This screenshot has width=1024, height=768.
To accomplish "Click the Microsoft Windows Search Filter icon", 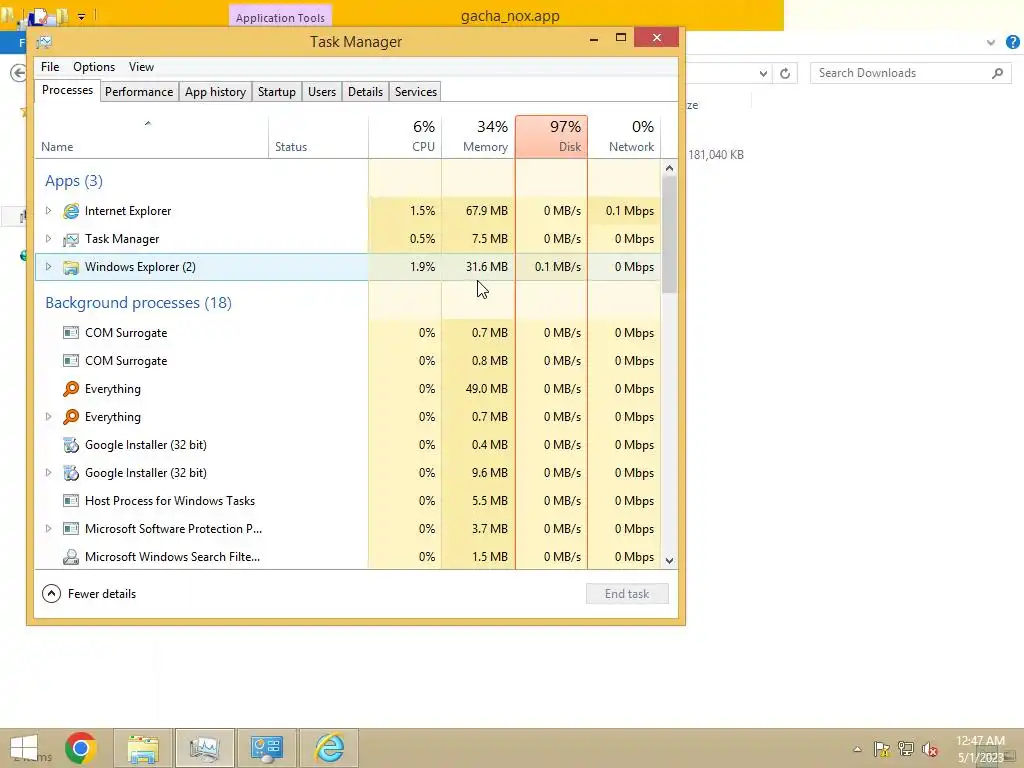I will (71, 557).
